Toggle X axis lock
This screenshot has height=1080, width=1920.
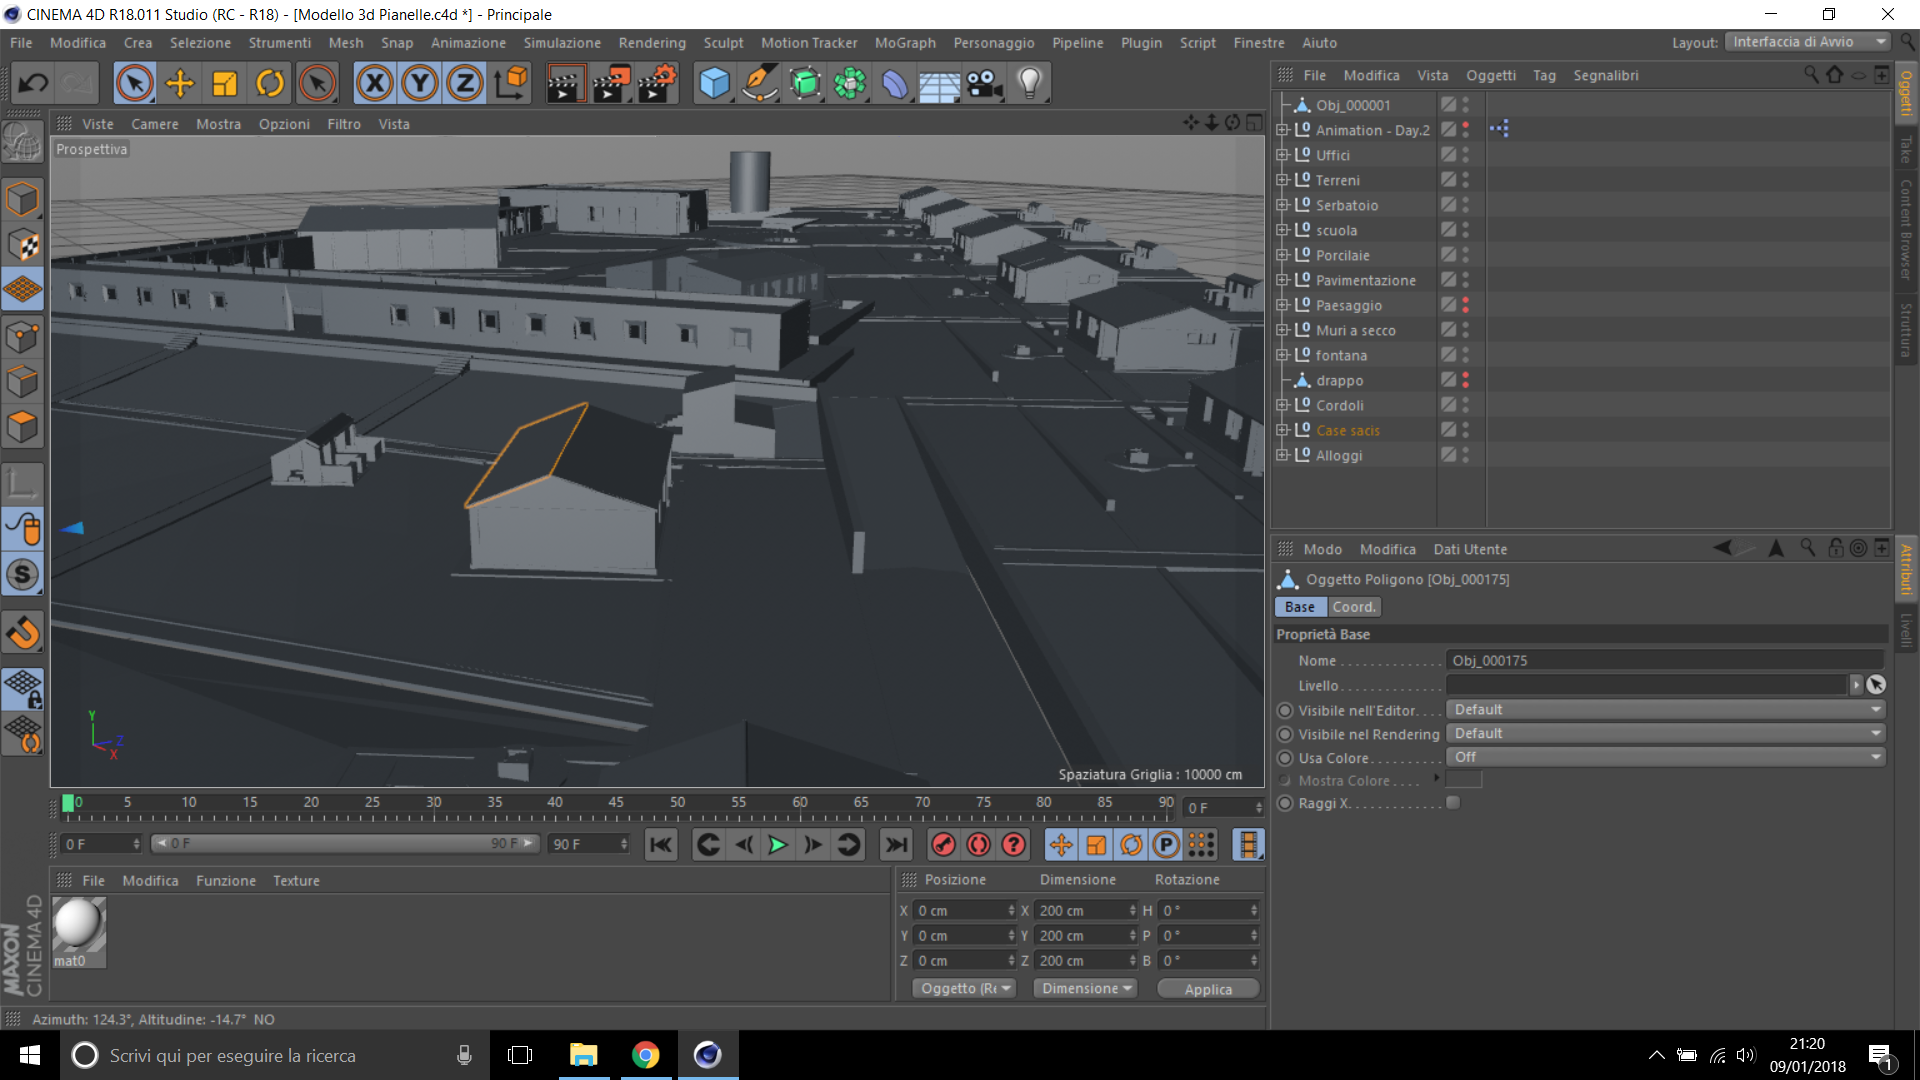(374, 83)
